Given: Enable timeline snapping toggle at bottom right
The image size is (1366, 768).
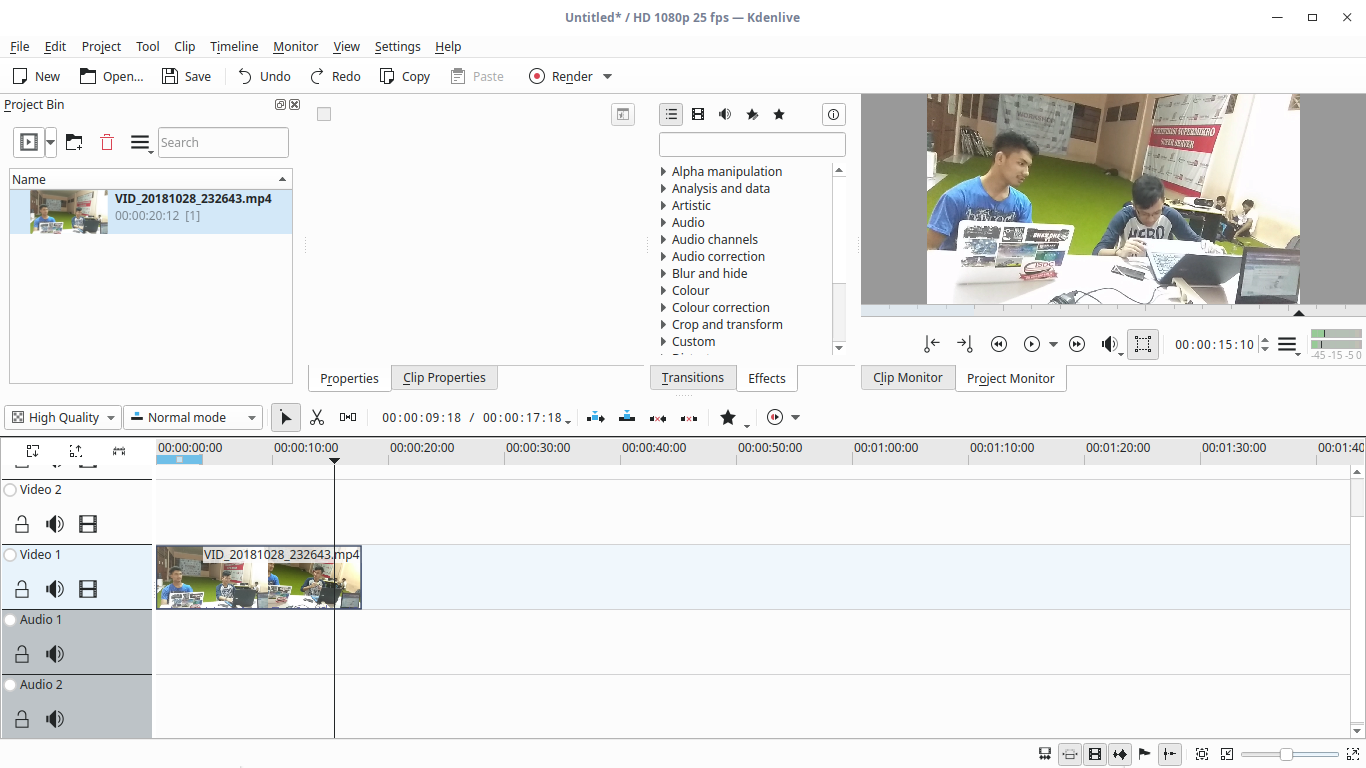Looking at the screenshot, I should [x=1169, y=754].
